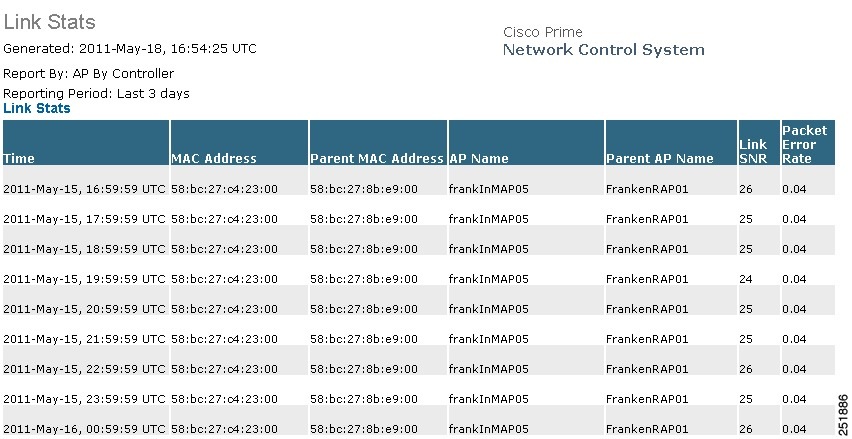
Task: Click the Link SNR value 24
Action: 746,279
